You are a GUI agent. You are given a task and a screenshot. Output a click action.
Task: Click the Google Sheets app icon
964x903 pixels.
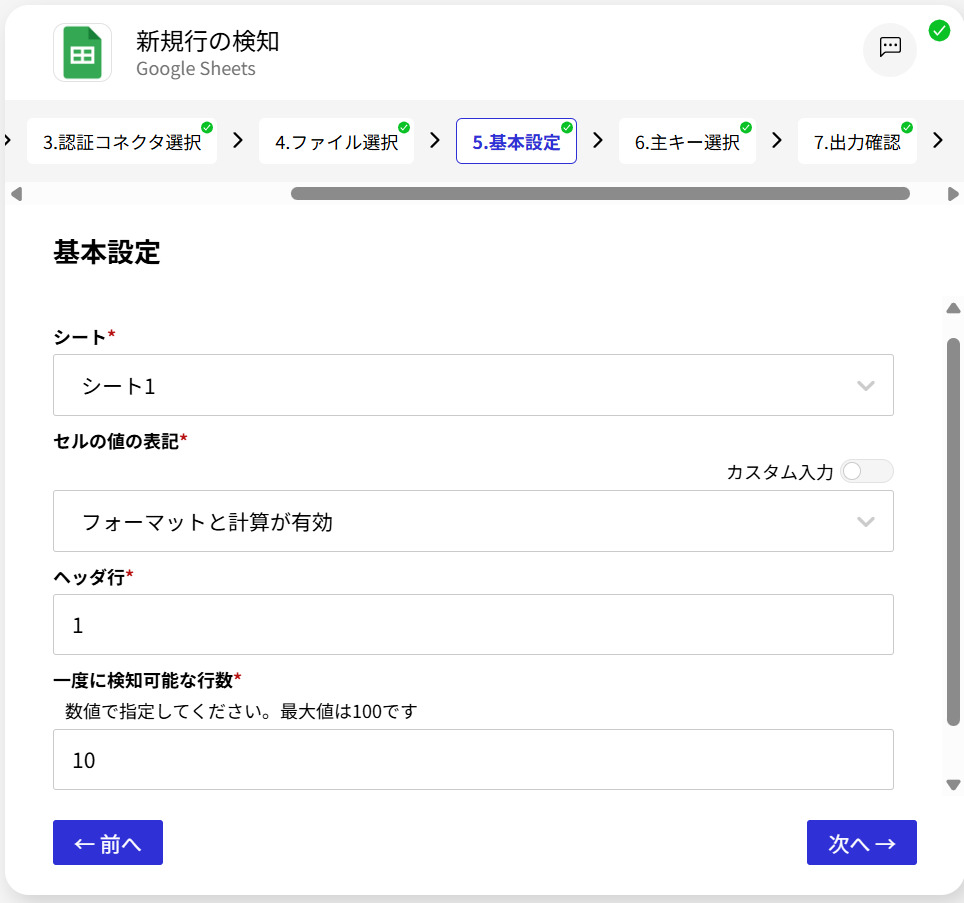coord(83,53)
